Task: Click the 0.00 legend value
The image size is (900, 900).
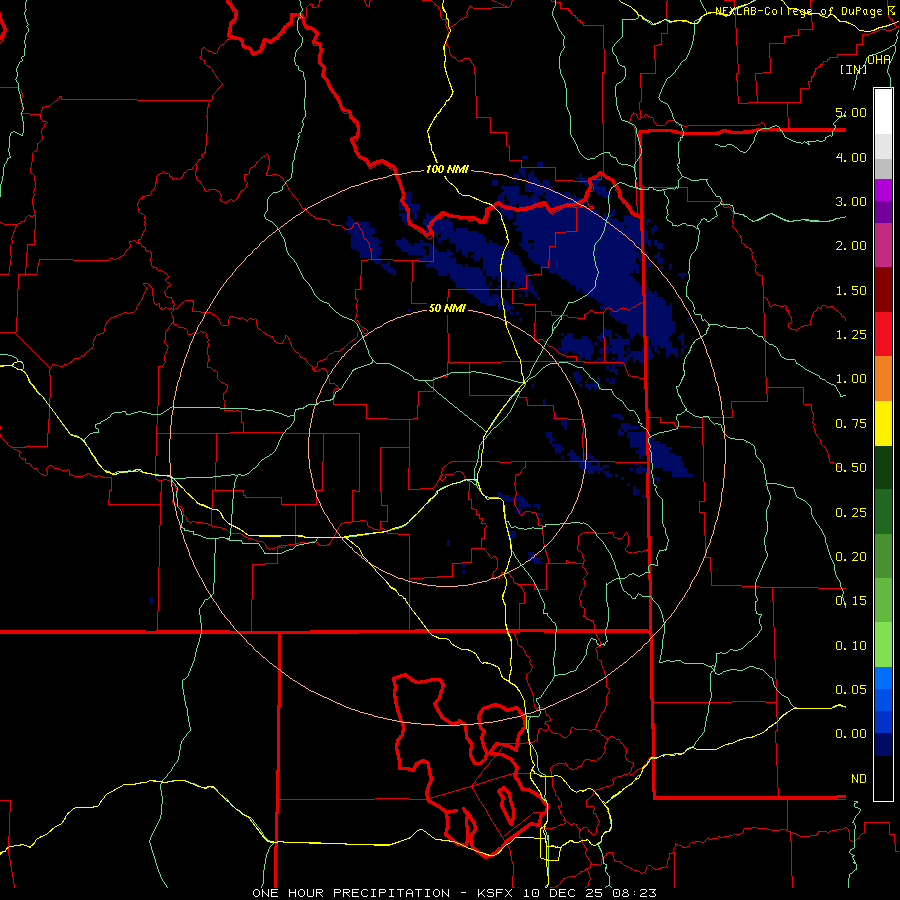Action: click(851, 734)
